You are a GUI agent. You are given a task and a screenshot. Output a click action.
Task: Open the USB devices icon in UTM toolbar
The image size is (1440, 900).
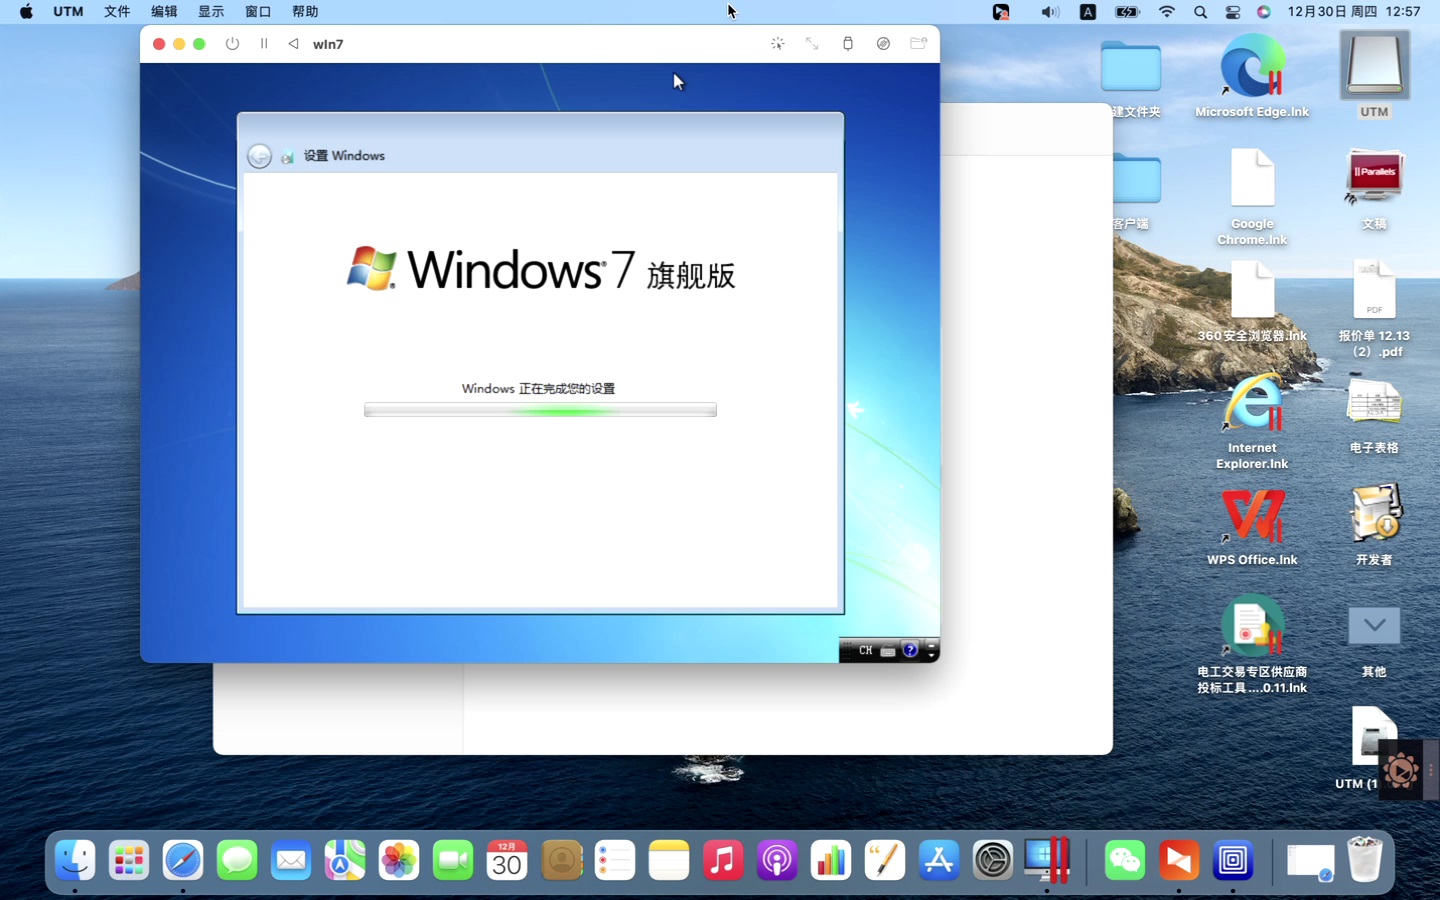tap(848, 44)
